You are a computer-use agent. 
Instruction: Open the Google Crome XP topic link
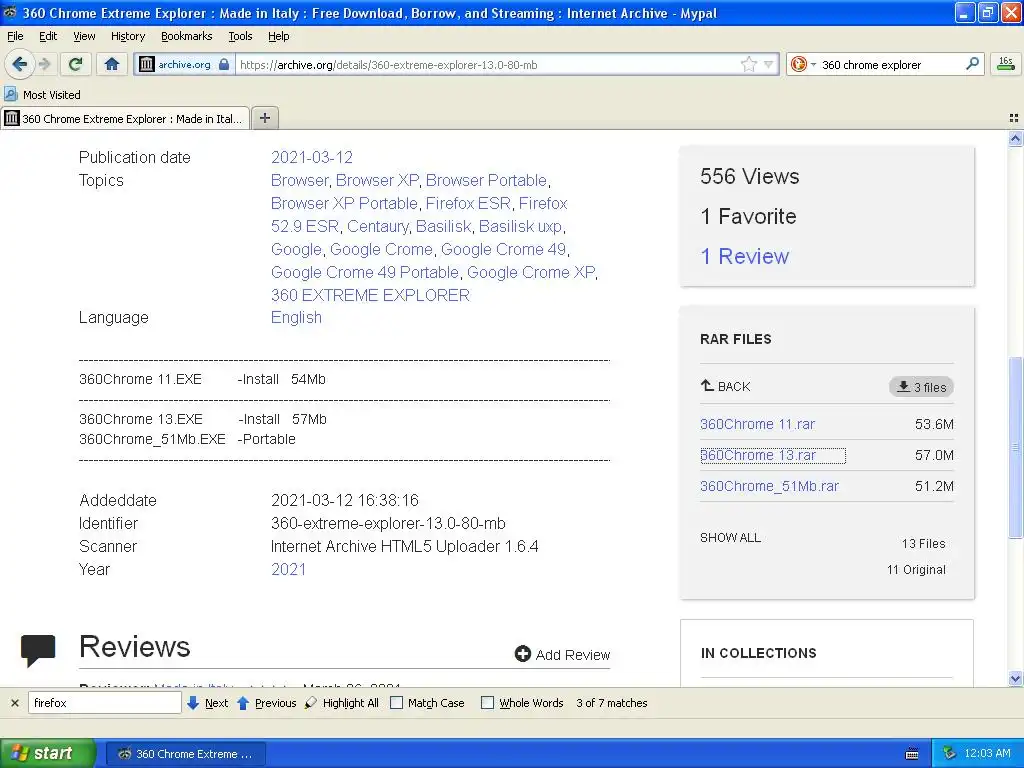coord(531,272)
